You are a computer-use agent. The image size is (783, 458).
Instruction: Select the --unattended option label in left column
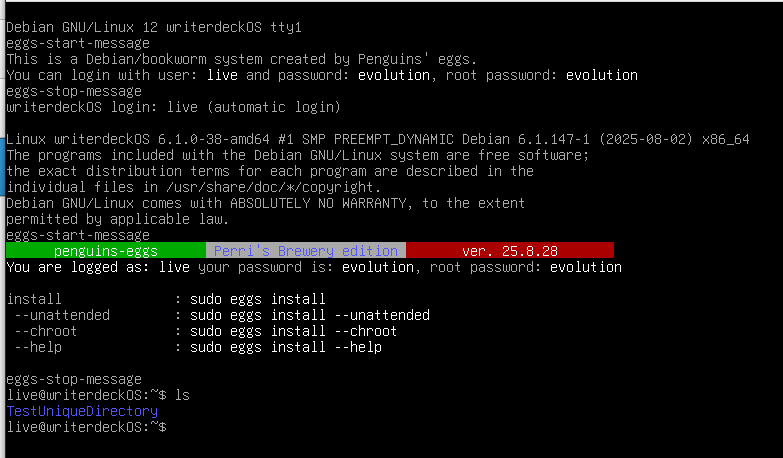(x=62, y=315)
